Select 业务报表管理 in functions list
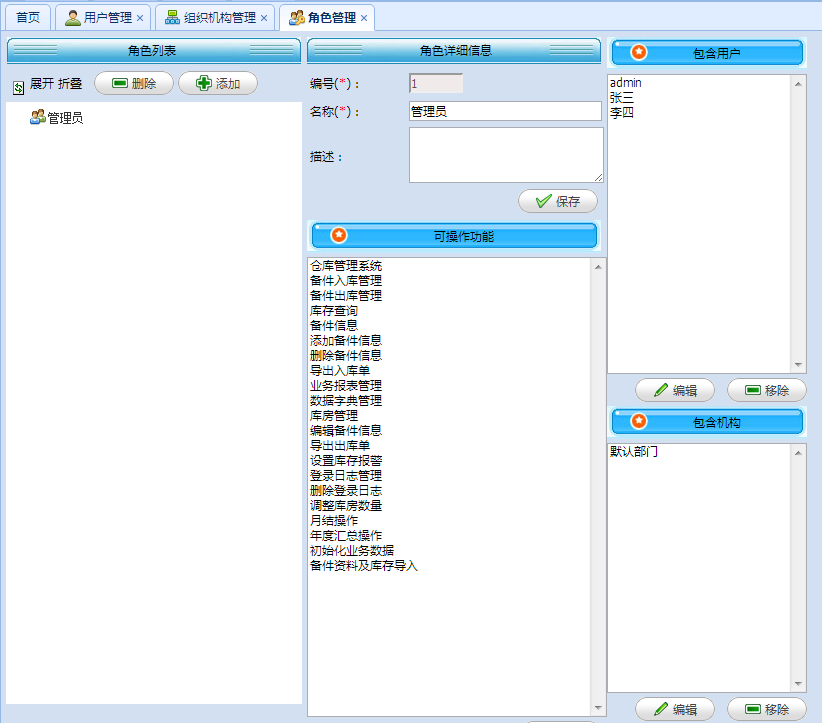This screenshot has height=723, width=822. 346,385
